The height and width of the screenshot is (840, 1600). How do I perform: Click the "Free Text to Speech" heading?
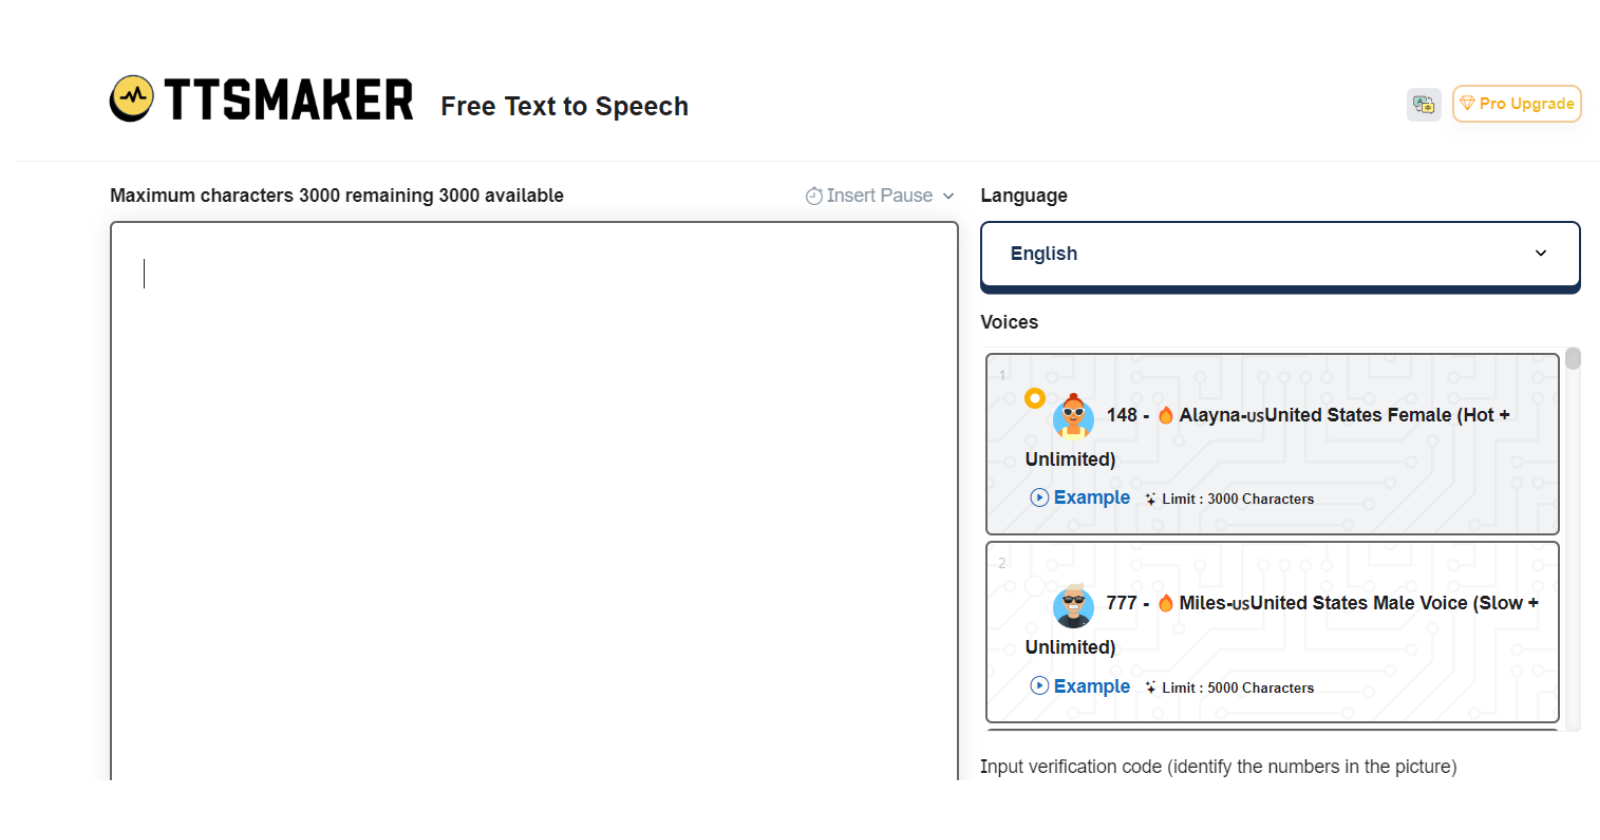[x=564, y=106]
